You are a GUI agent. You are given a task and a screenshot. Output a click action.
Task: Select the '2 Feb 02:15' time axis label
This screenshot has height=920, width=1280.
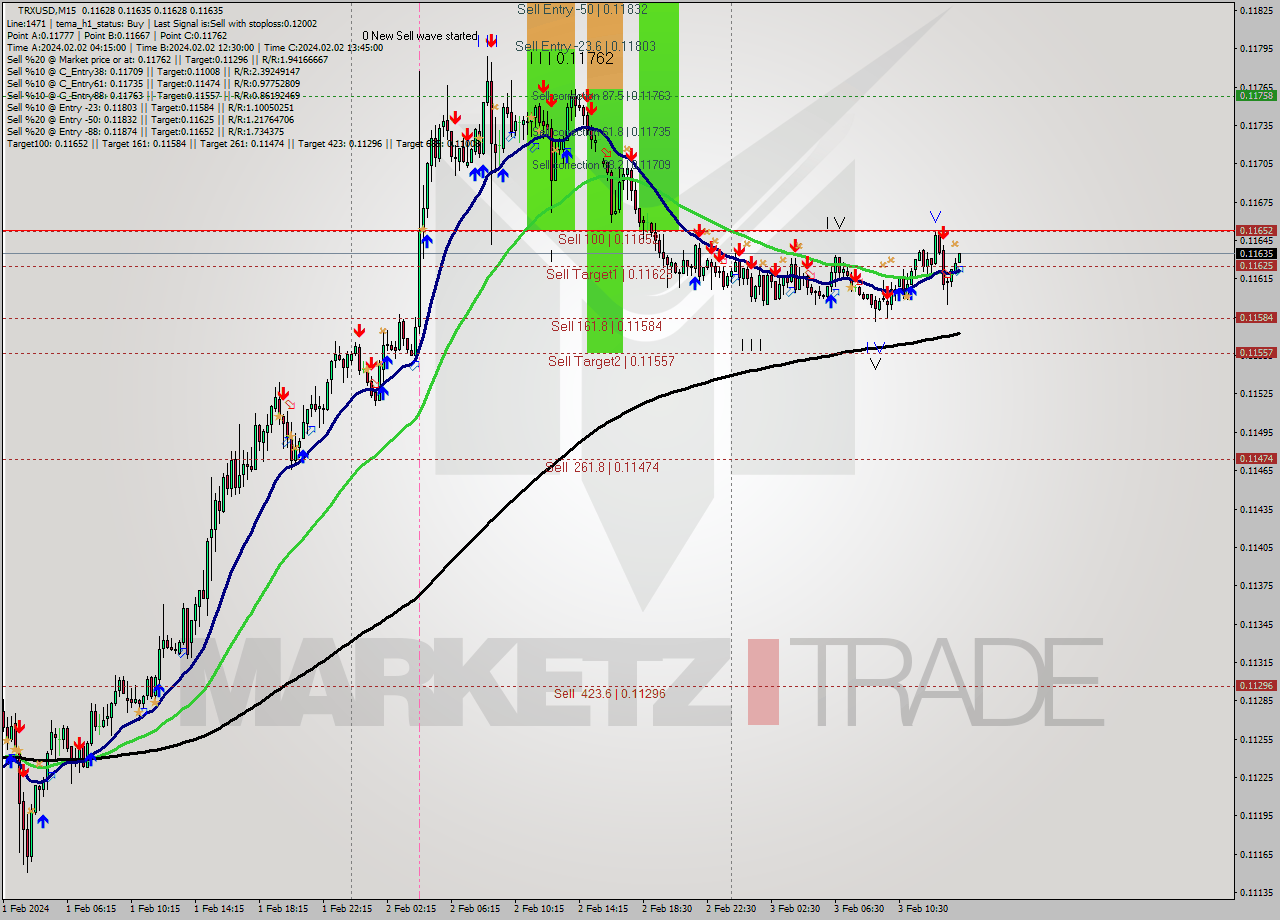(411, 909)
